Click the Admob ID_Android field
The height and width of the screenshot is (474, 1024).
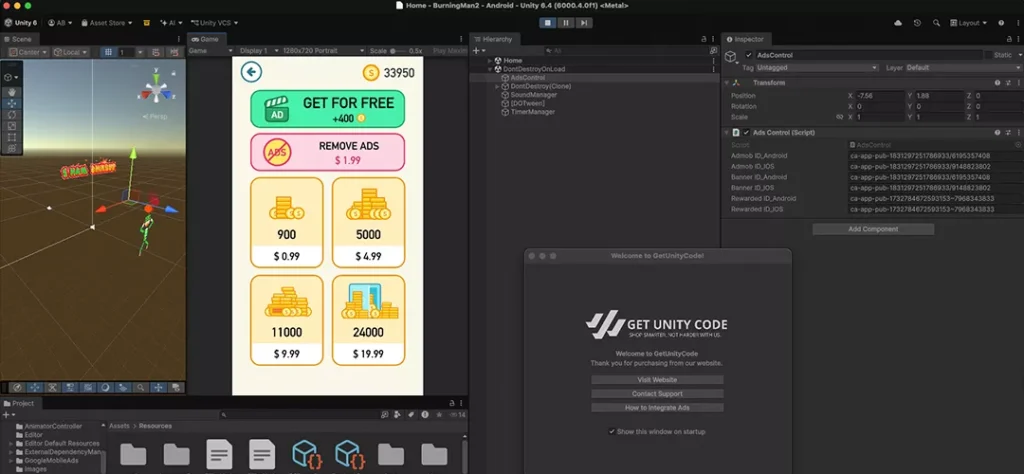[935, 156]
